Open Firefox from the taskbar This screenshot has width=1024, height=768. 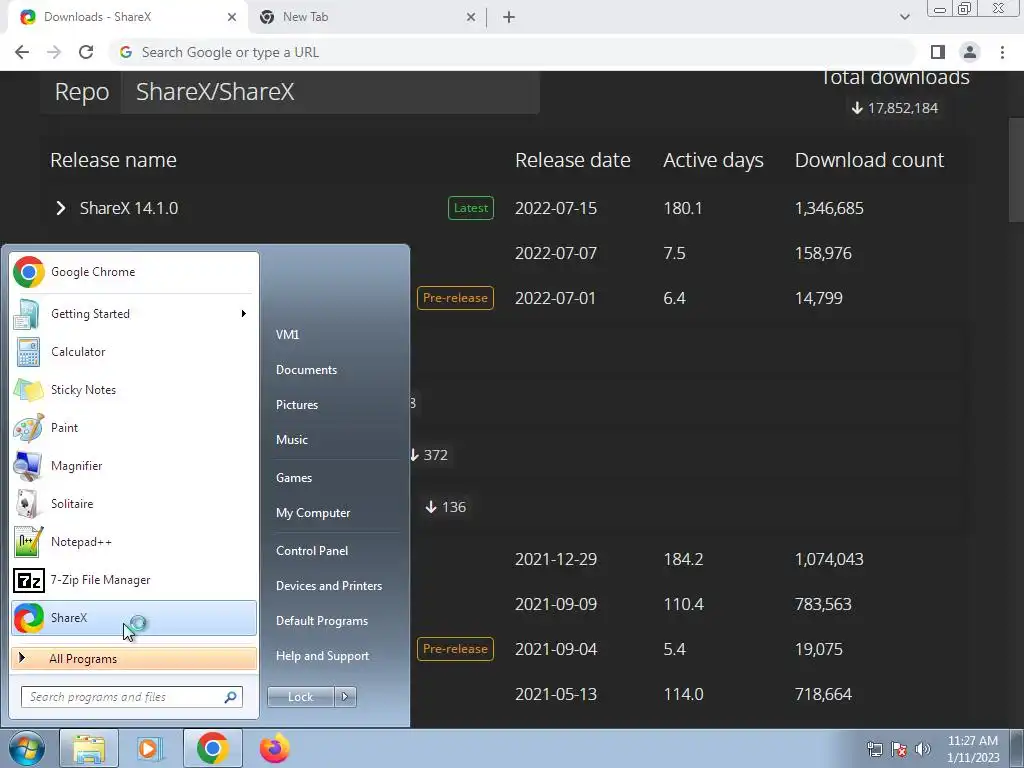click(274, 748)
